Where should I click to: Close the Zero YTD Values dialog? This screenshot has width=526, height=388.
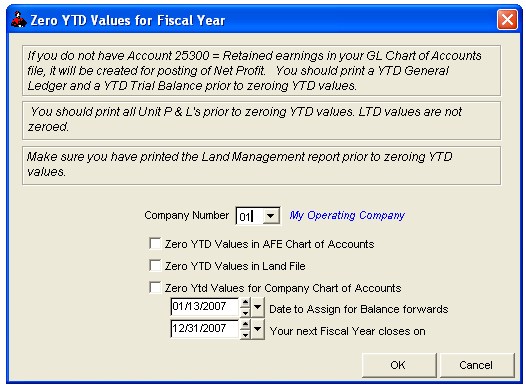point(507,19)
